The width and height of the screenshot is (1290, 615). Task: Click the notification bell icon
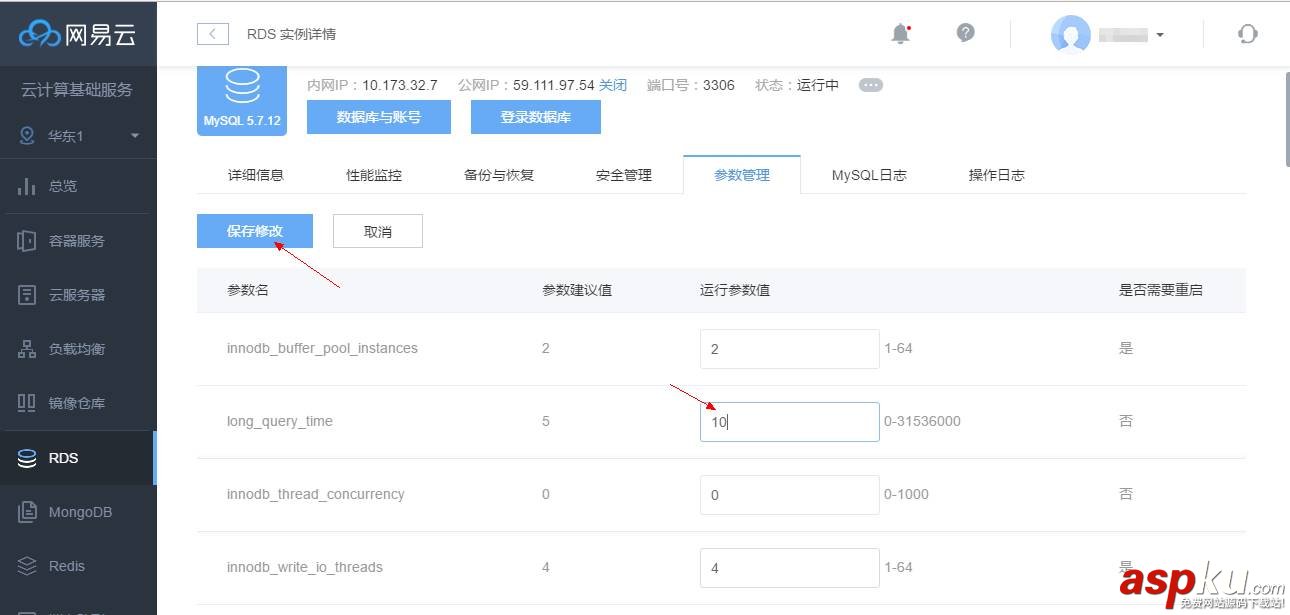900,33
